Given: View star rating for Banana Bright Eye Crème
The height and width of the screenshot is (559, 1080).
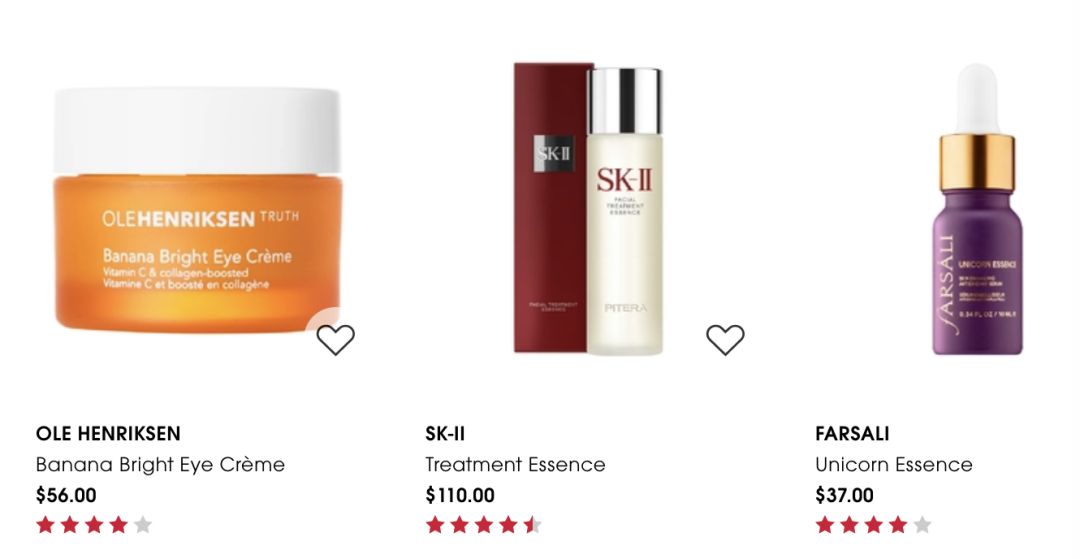Looking at the screenshot, I should click(x=94, y=525).
